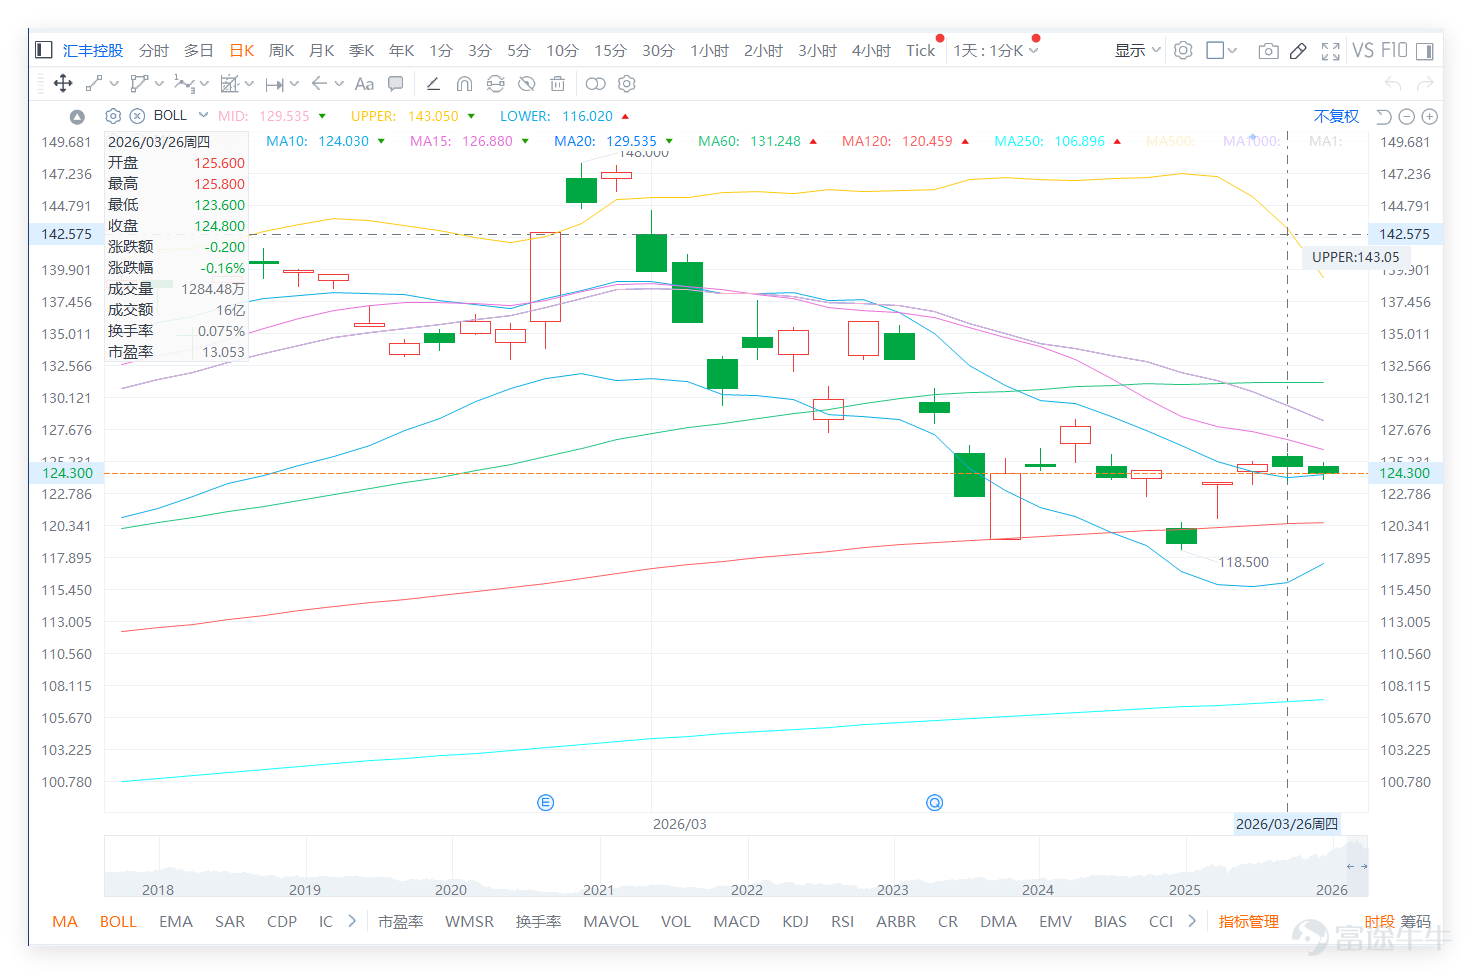Toggle the EMA main indicator

tap(176, 921)
